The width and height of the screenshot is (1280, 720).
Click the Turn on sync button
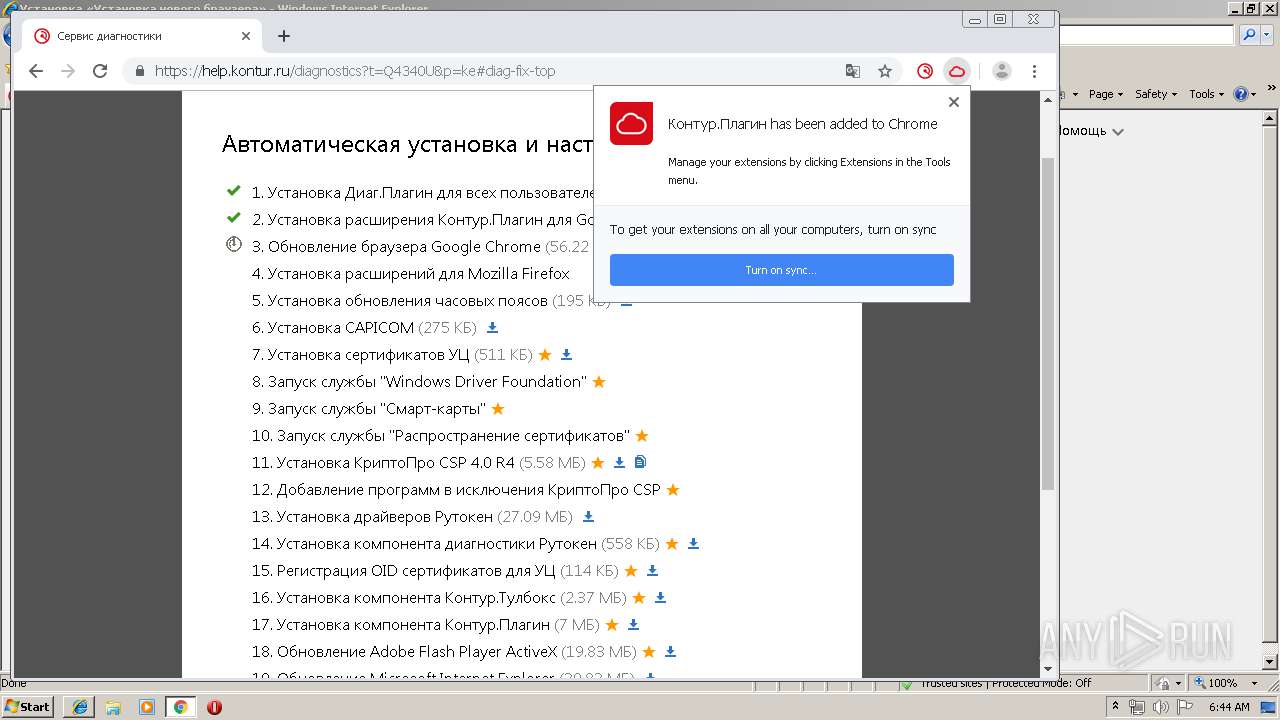[782, 270]
